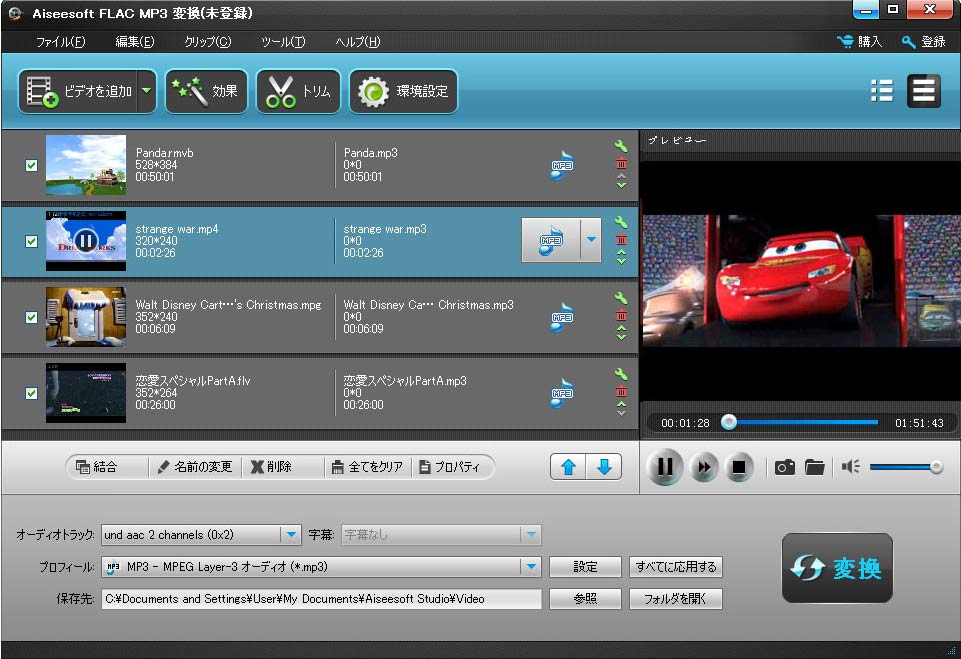
Task: Uncheck the Walt Disney Christmas.mpg checkbox
Action: [x=31, y=317]
